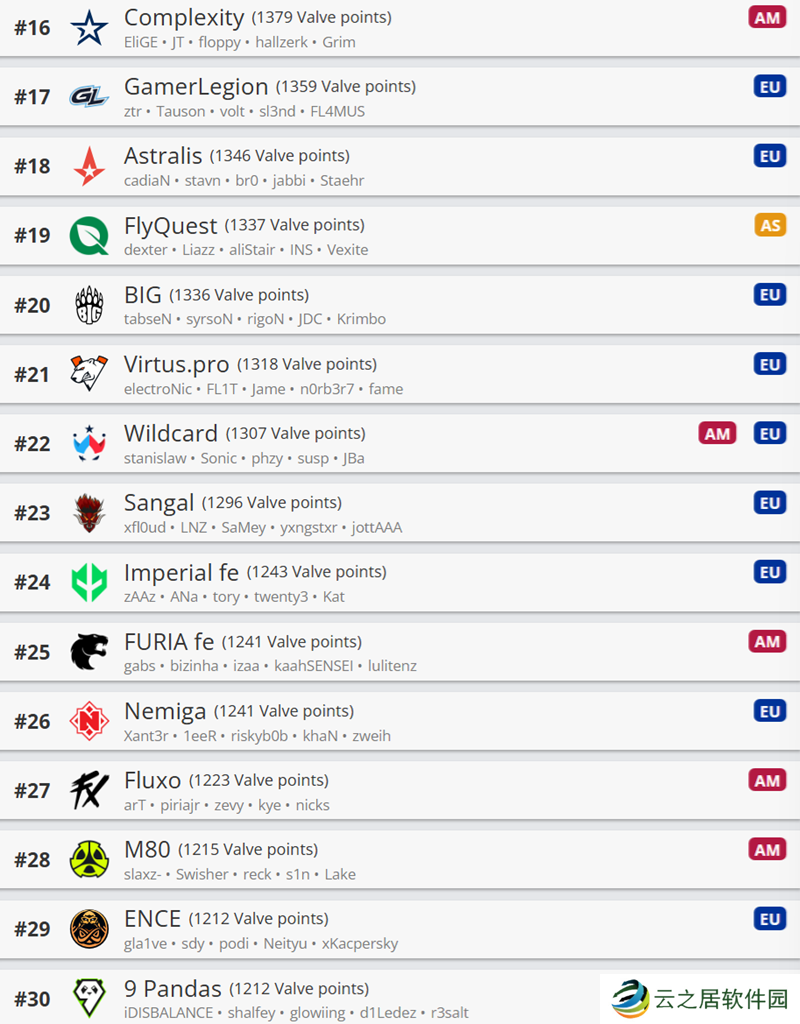Select the AS region badge on FlyQuest

(770, 225)
